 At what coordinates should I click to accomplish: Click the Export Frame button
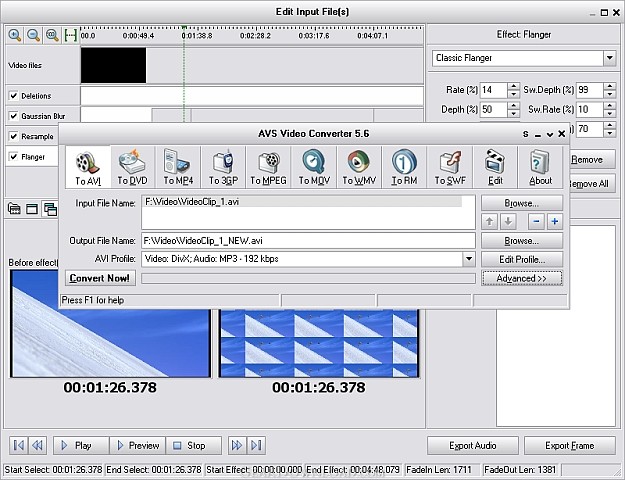pos(570,445)
